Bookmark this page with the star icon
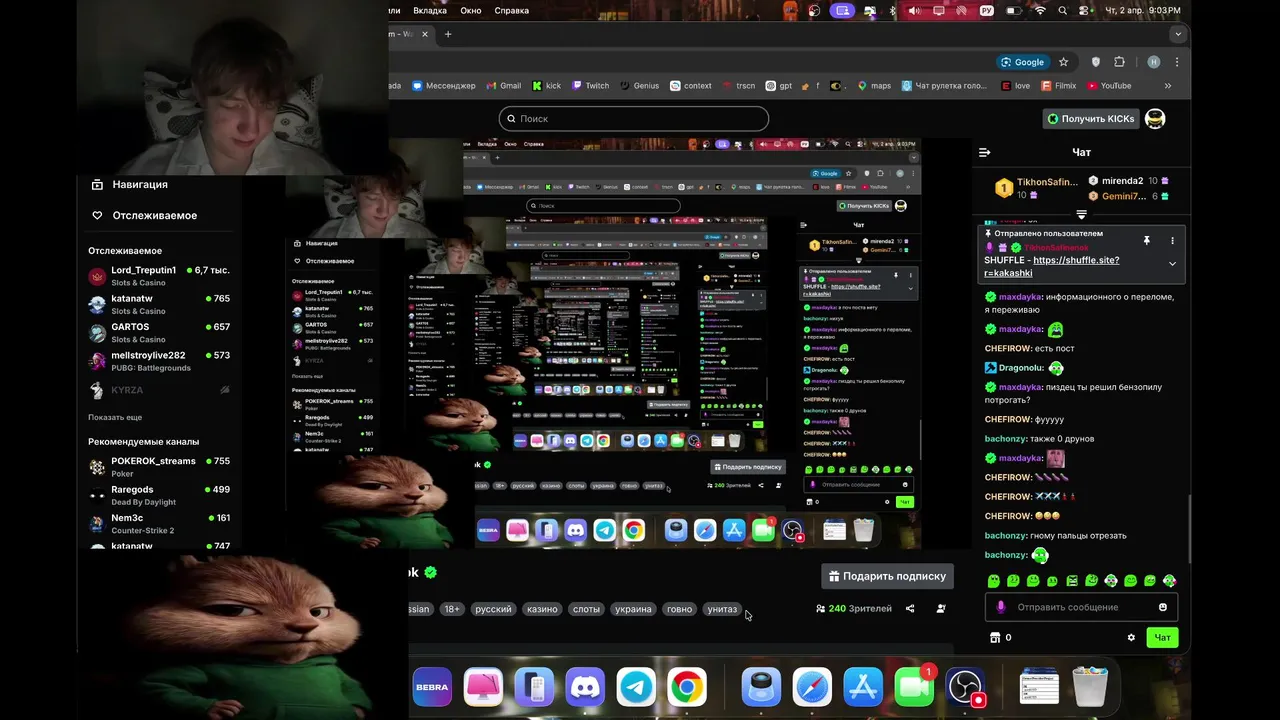This screenshot has width=1280, height=720. (x=1063, y=62)
